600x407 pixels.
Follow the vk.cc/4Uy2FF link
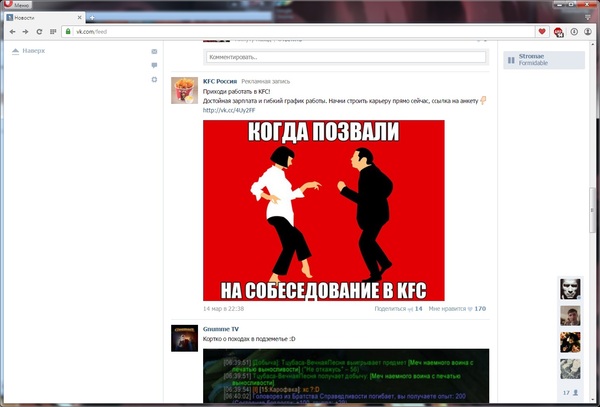[229, 110]
